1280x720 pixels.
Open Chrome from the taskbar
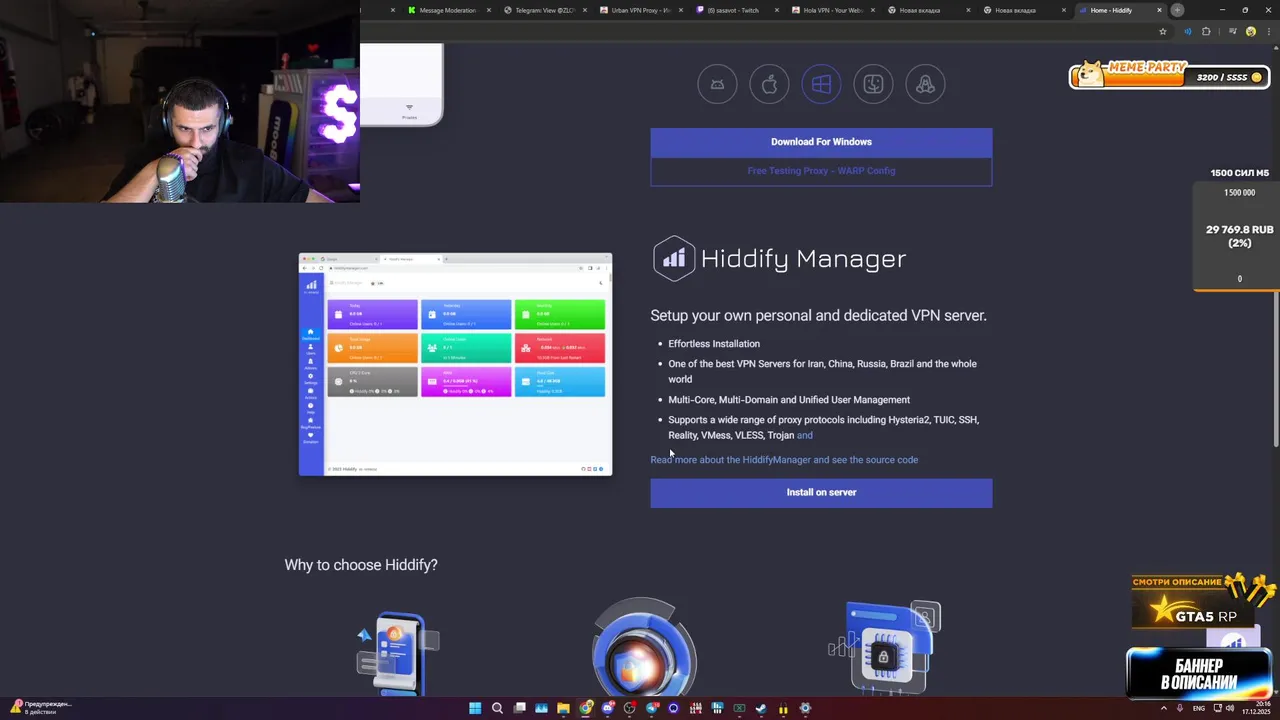tap(585, 708)
